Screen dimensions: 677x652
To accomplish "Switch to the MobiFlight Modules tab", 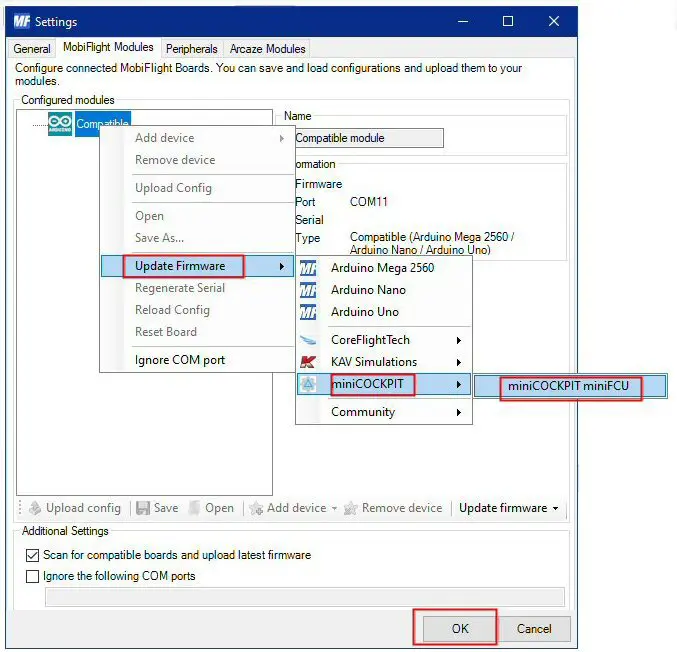I will pos(108,47).
